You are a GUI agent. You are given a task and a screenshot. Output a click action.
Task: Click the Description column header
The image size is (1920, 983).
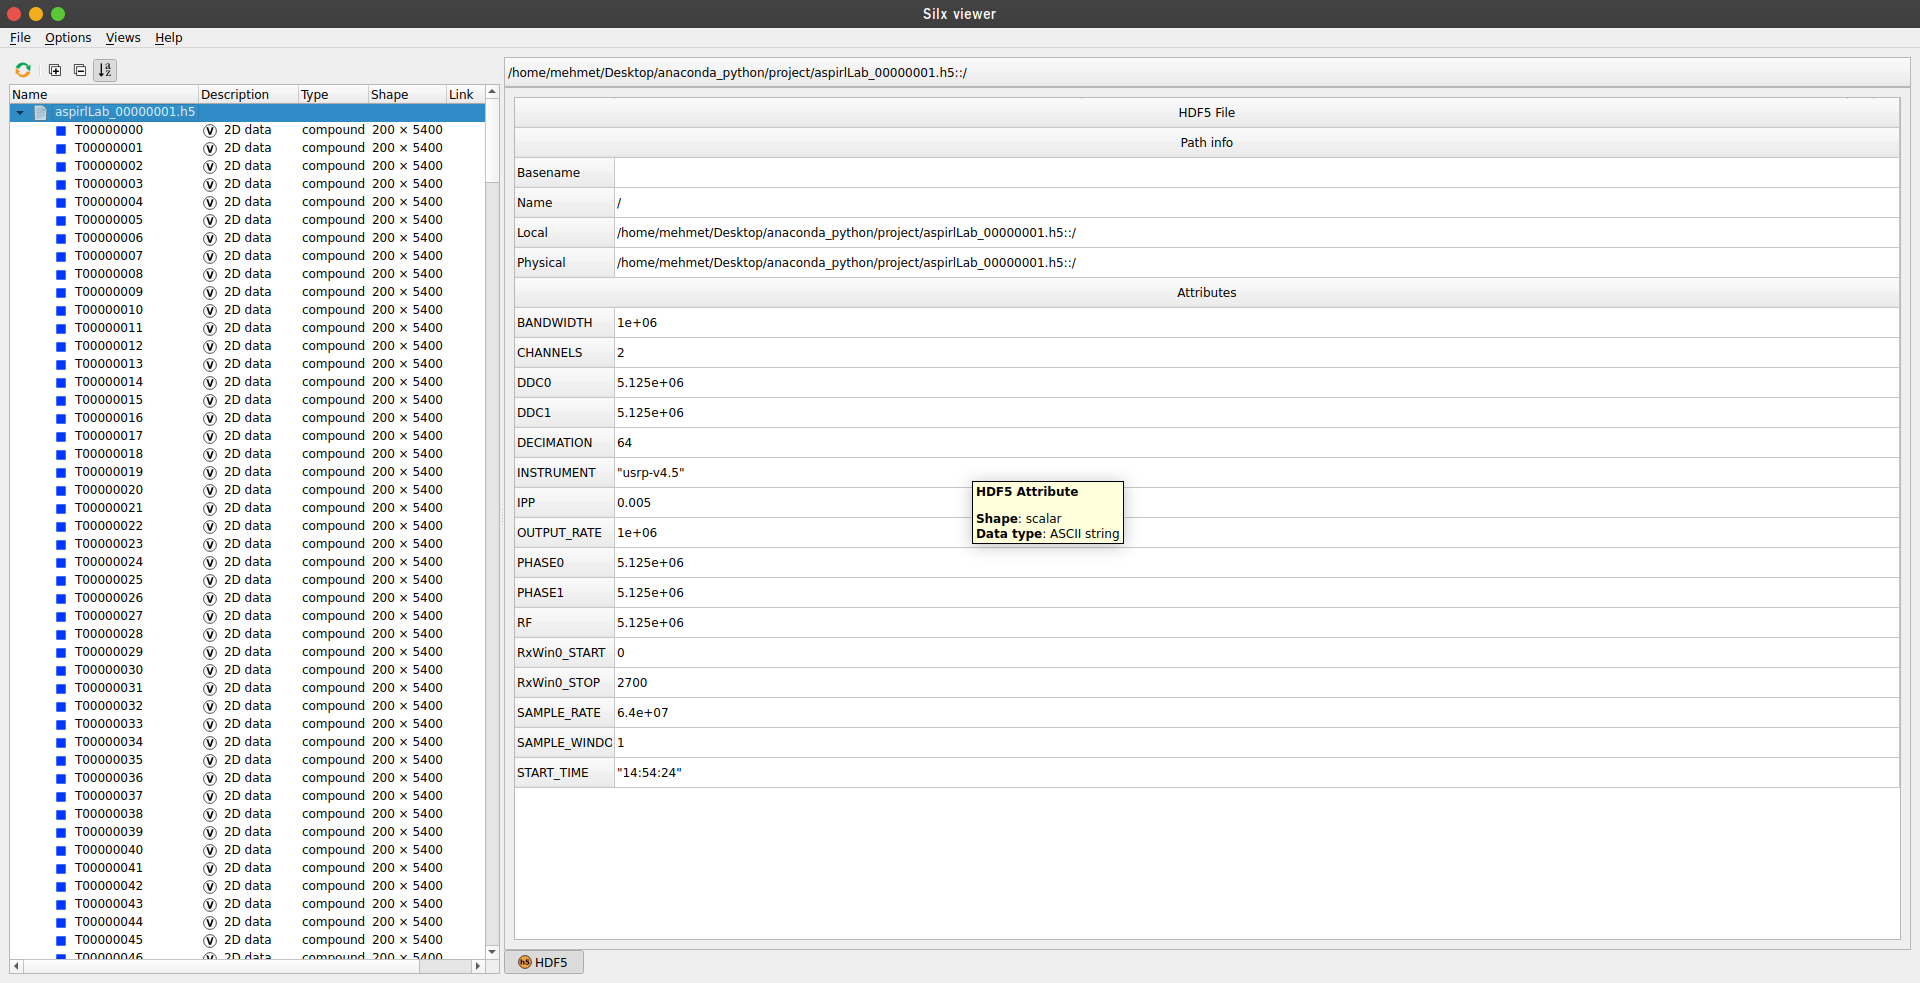tap(248, 95)
